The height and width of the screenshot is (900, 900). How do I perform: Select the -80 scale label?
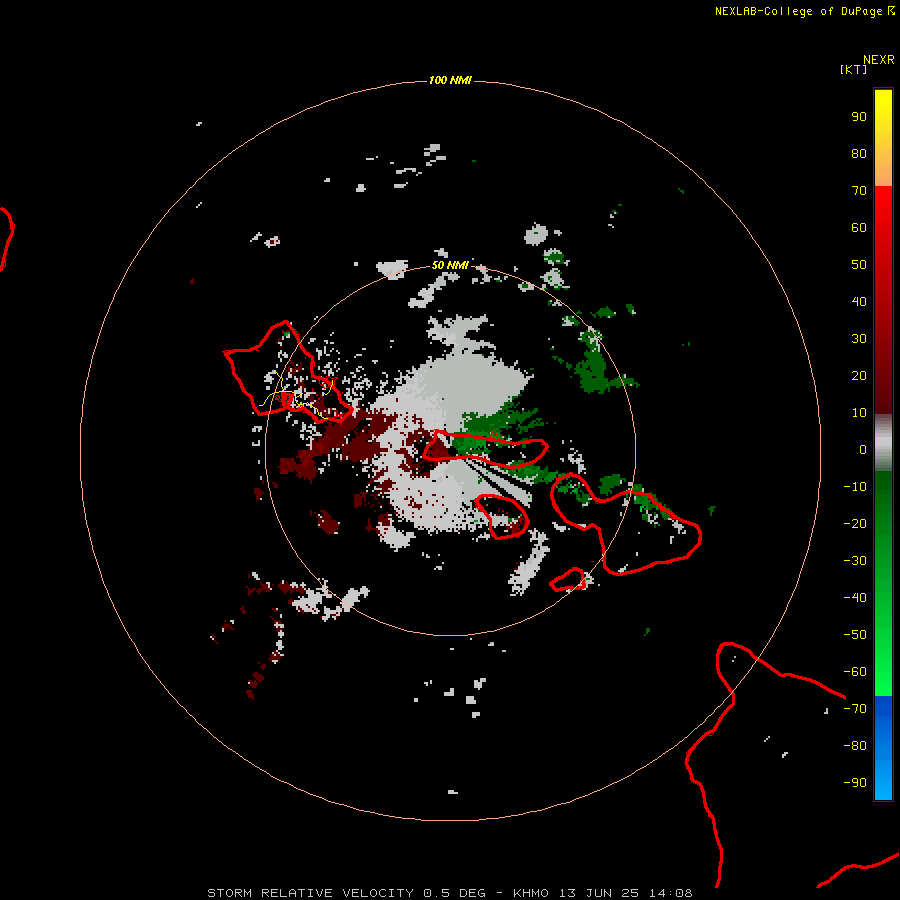pos(855,746)
